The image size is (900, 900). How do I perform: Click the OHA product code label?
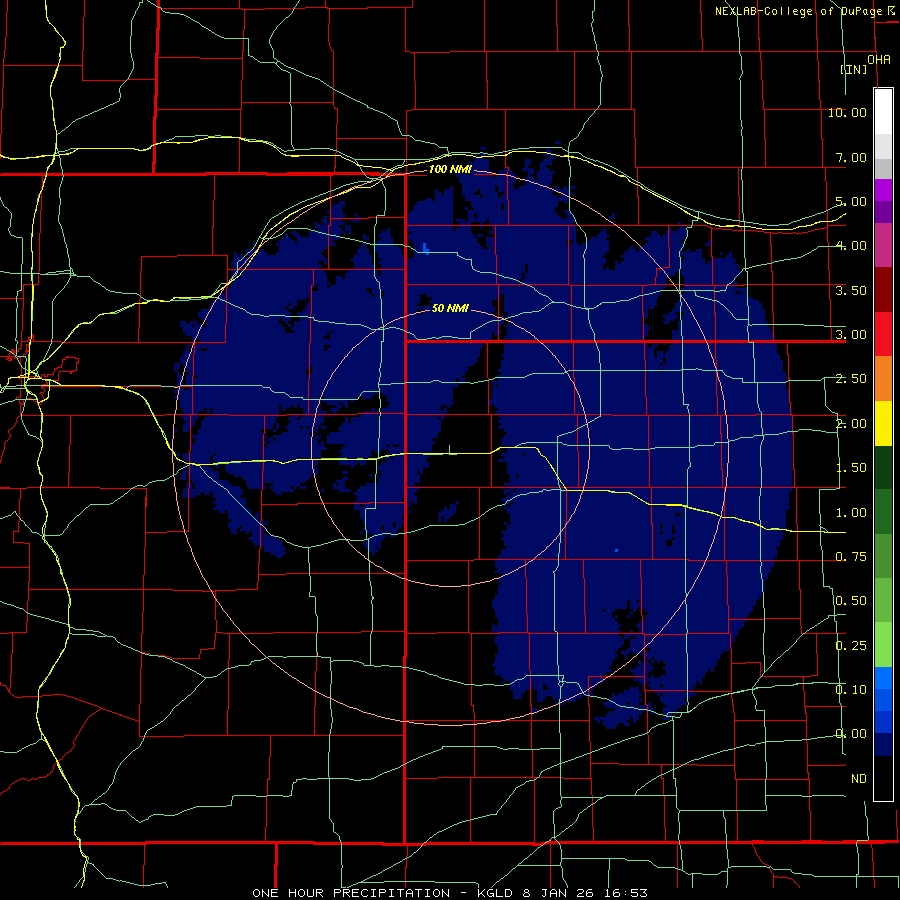pos(879,60)
